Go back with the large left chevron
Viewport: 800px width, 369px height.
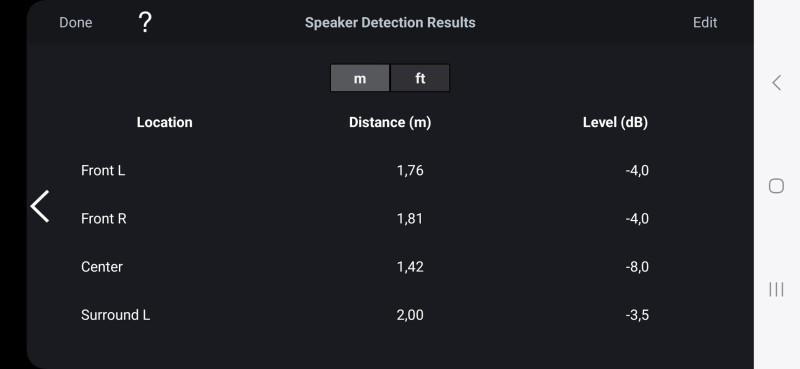pyautogui.click(x=40, y=206)
